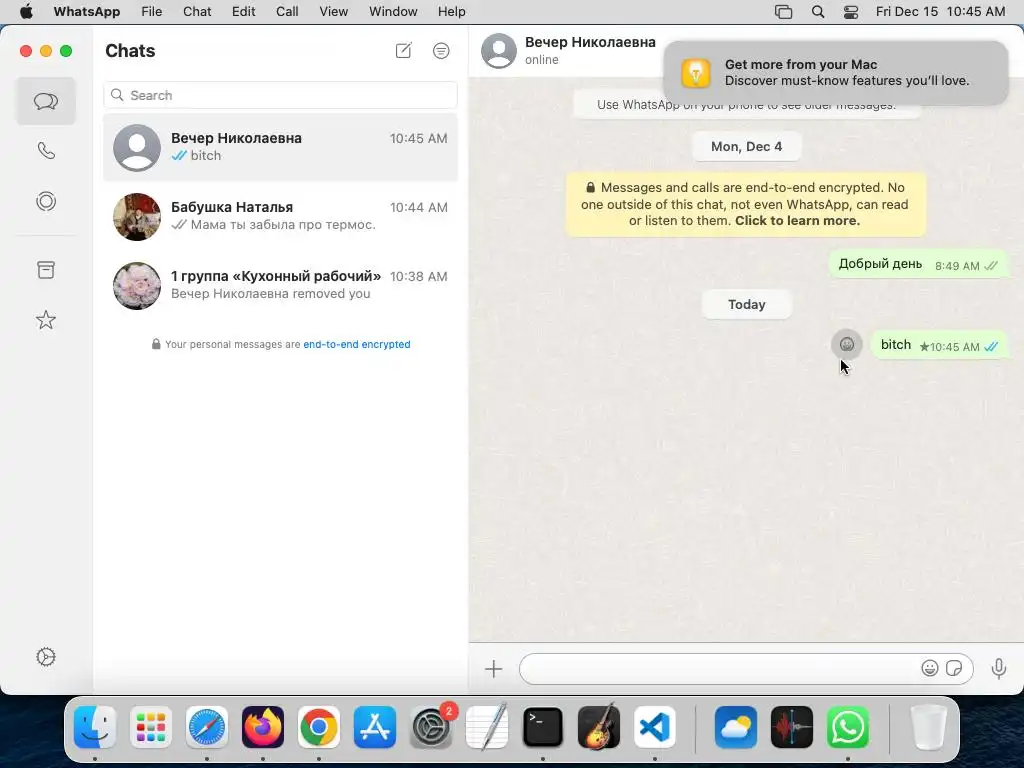The height and width of the screenshot is (768, 1024).
Task: Open the Call menu
Action: tap(287, 12)
